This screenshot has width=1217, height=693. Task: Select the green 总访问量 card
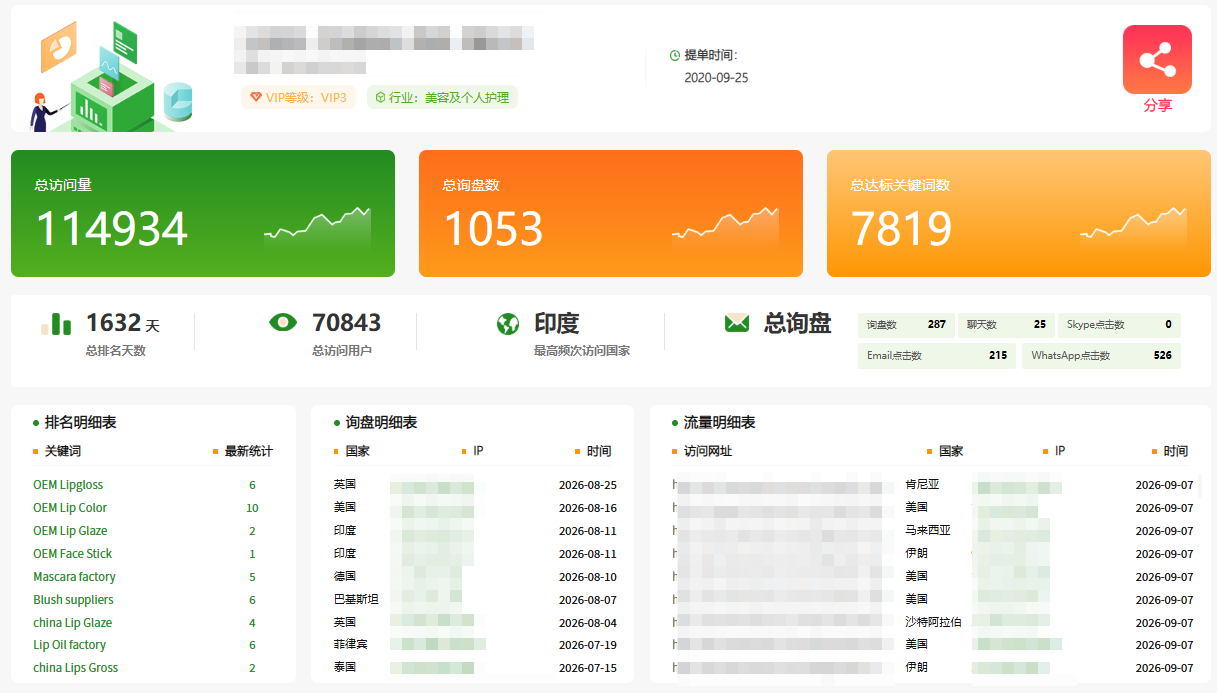(203, 213)
